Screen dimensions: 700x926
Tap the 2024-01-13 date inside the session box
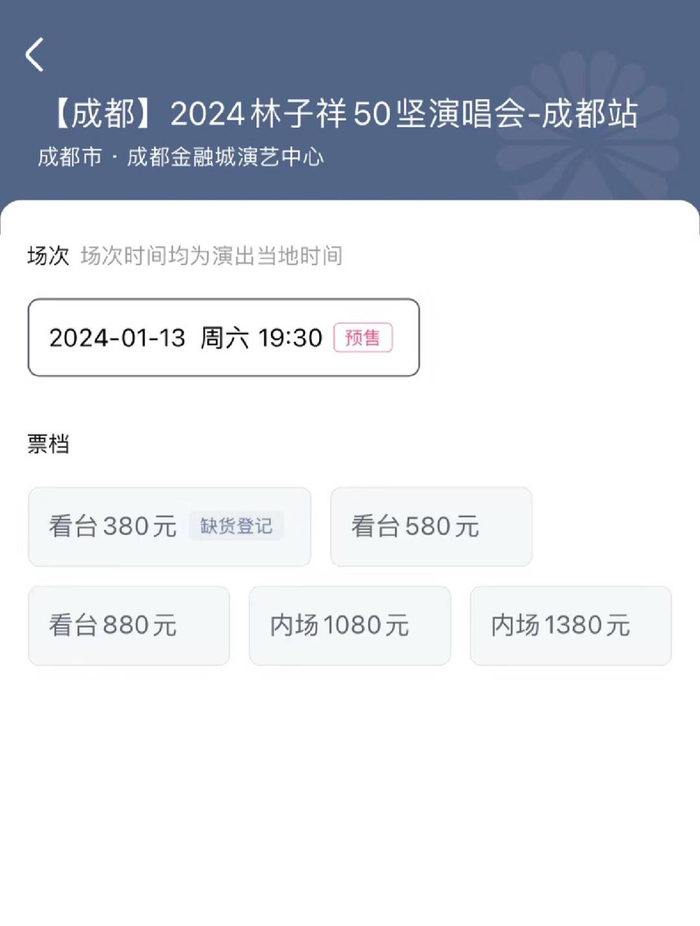117,338
